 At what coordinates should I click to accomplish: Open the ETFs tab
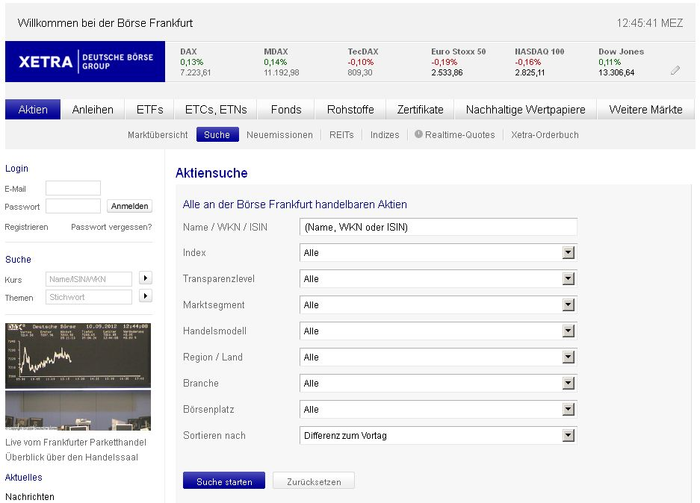click(x=150, y=109)
